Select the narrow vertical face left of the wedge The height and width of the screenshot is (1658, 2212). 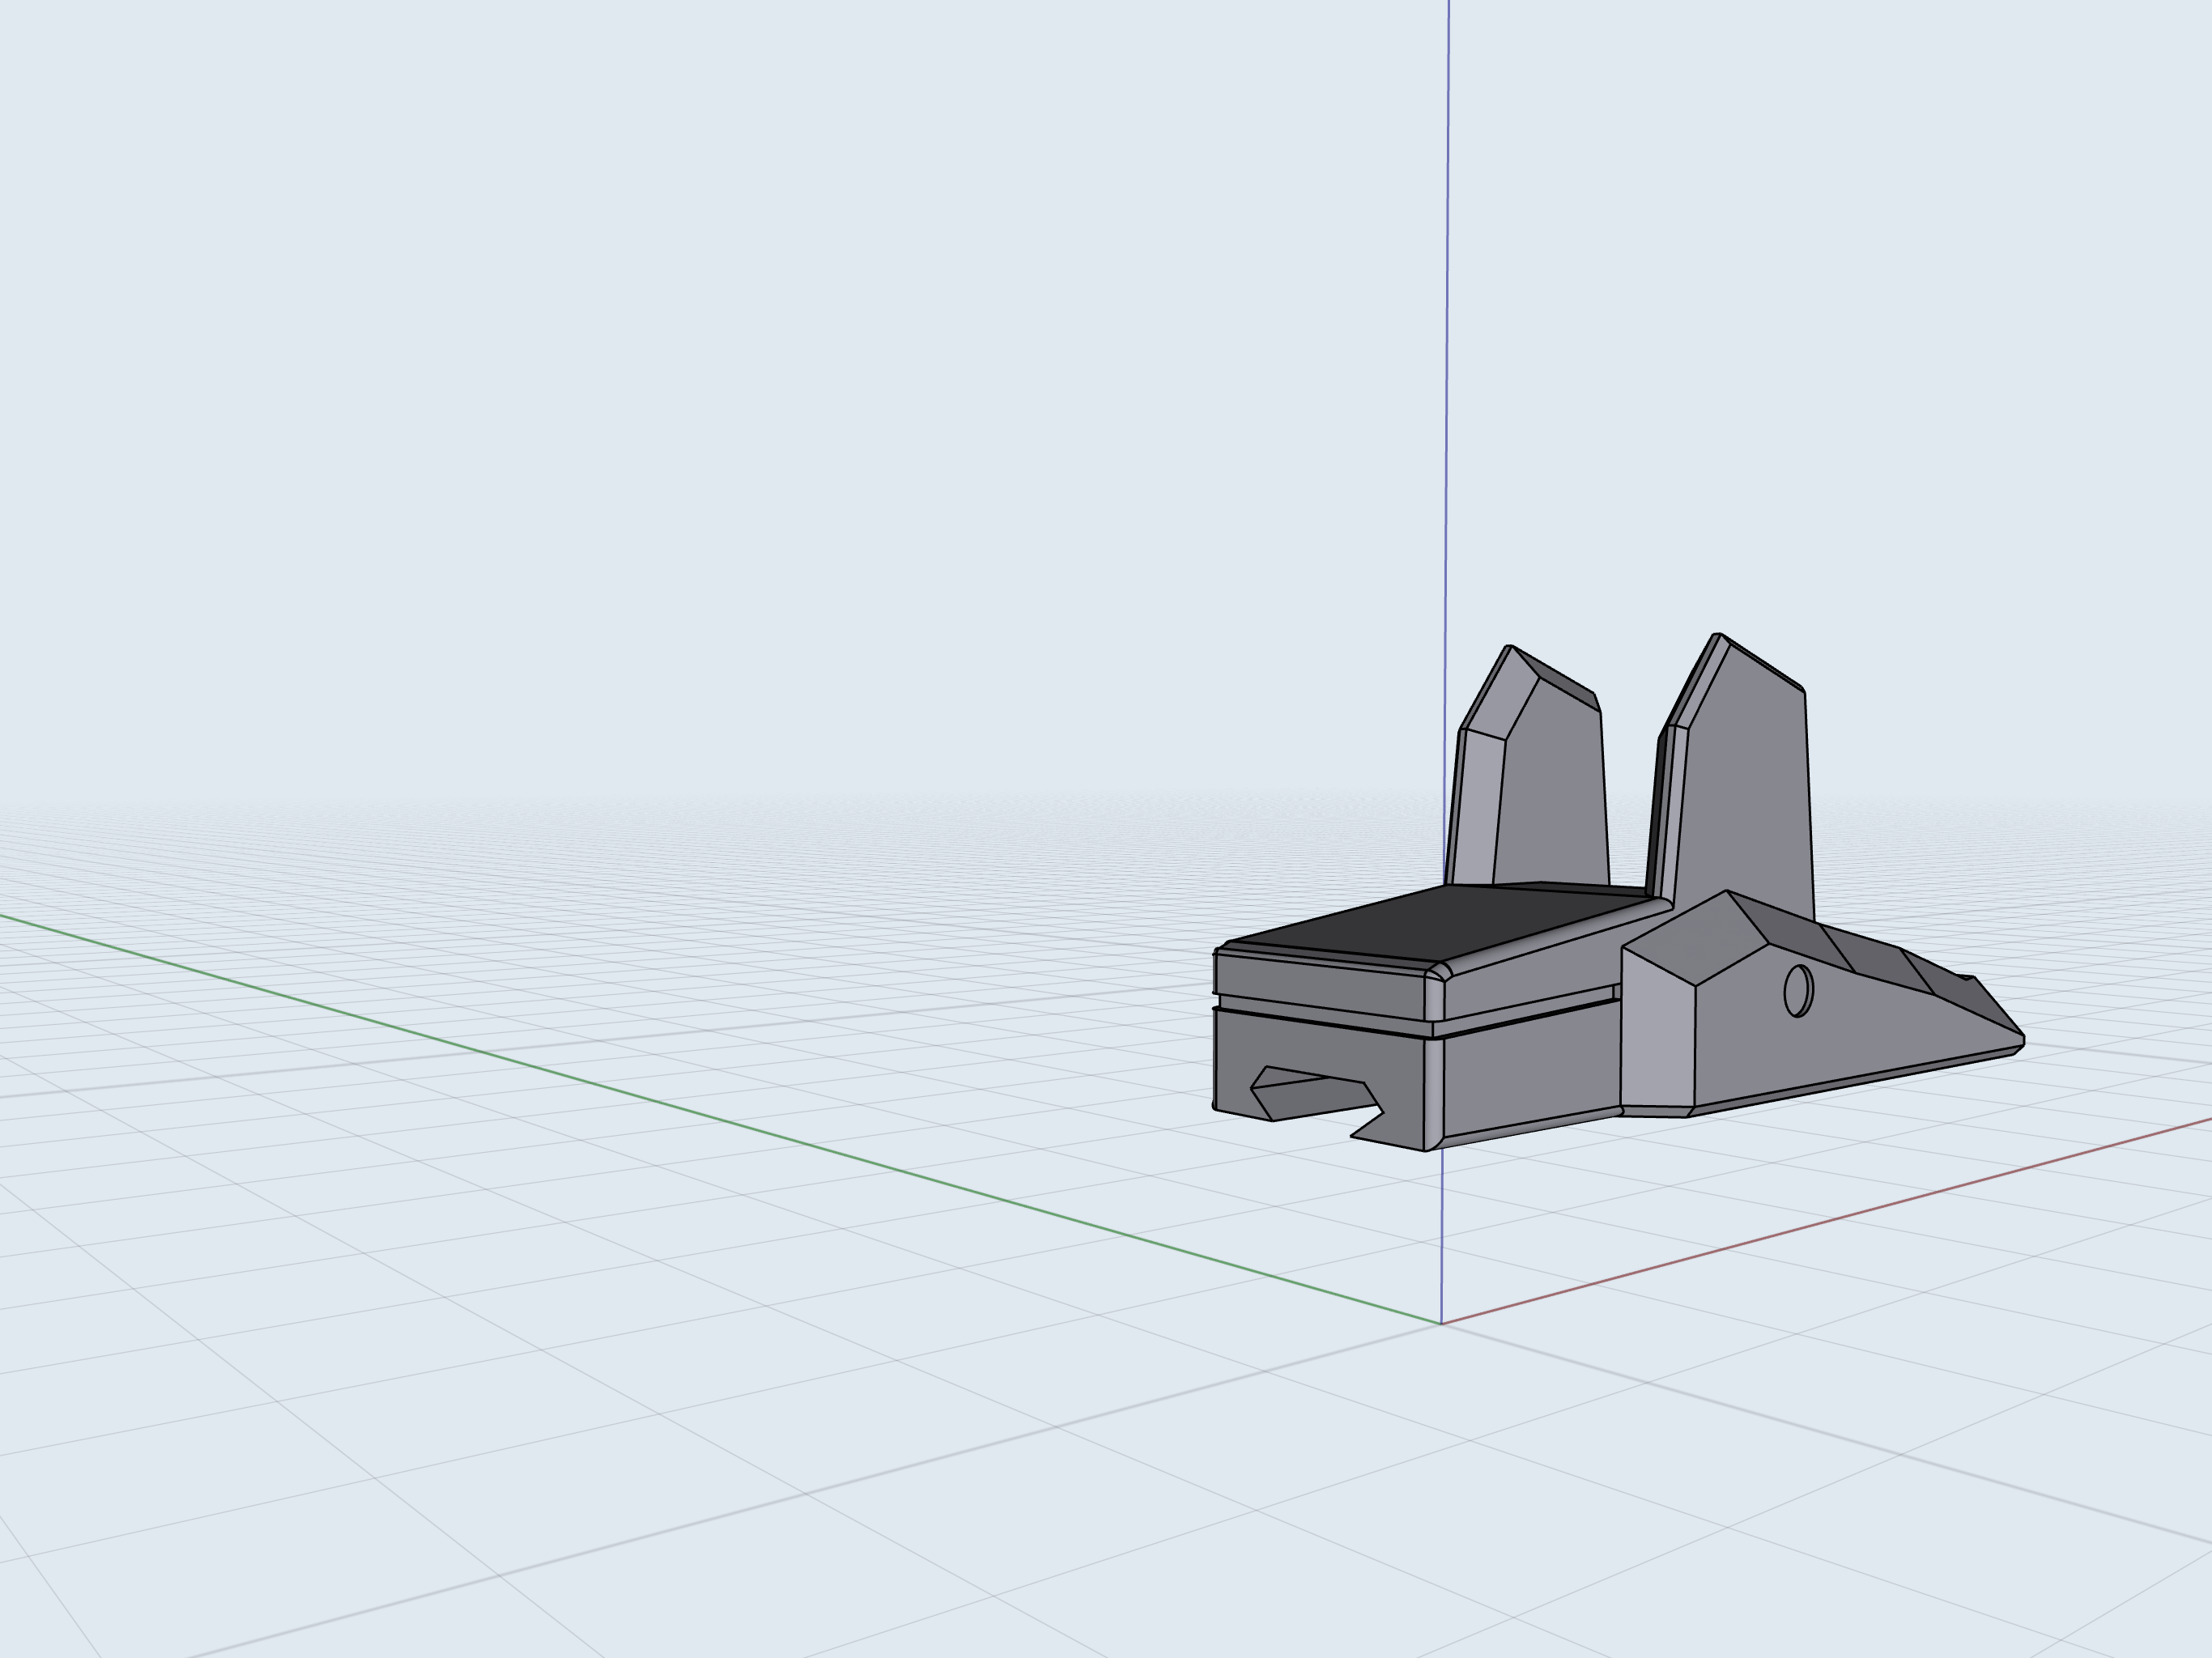(x=1657, y=1040)
